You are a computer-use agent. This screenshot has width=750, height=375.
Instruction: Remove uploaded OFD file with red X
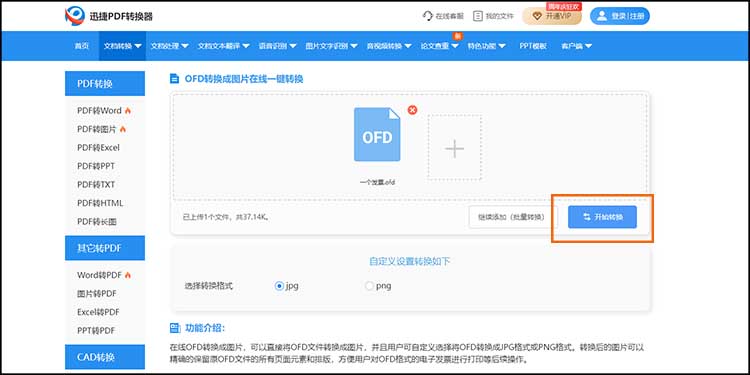click(x=412, y=110)
